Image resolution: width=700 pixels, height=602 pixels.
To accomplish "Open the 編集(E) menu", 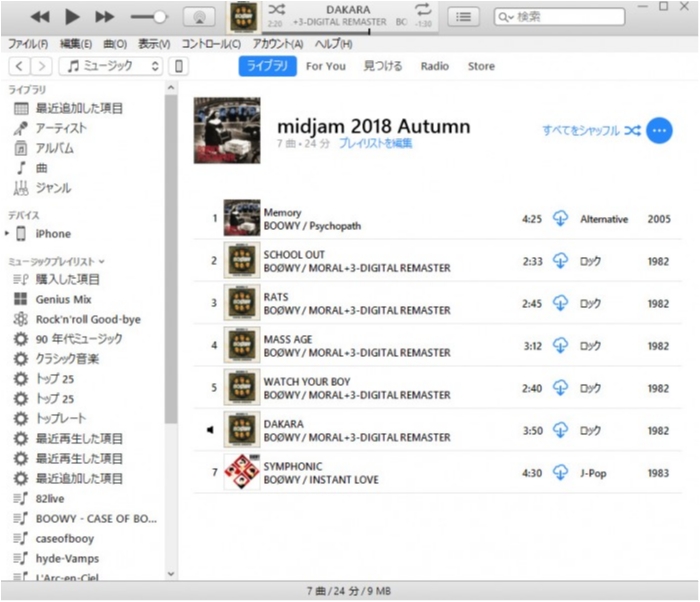I will [x=76, y=44].
